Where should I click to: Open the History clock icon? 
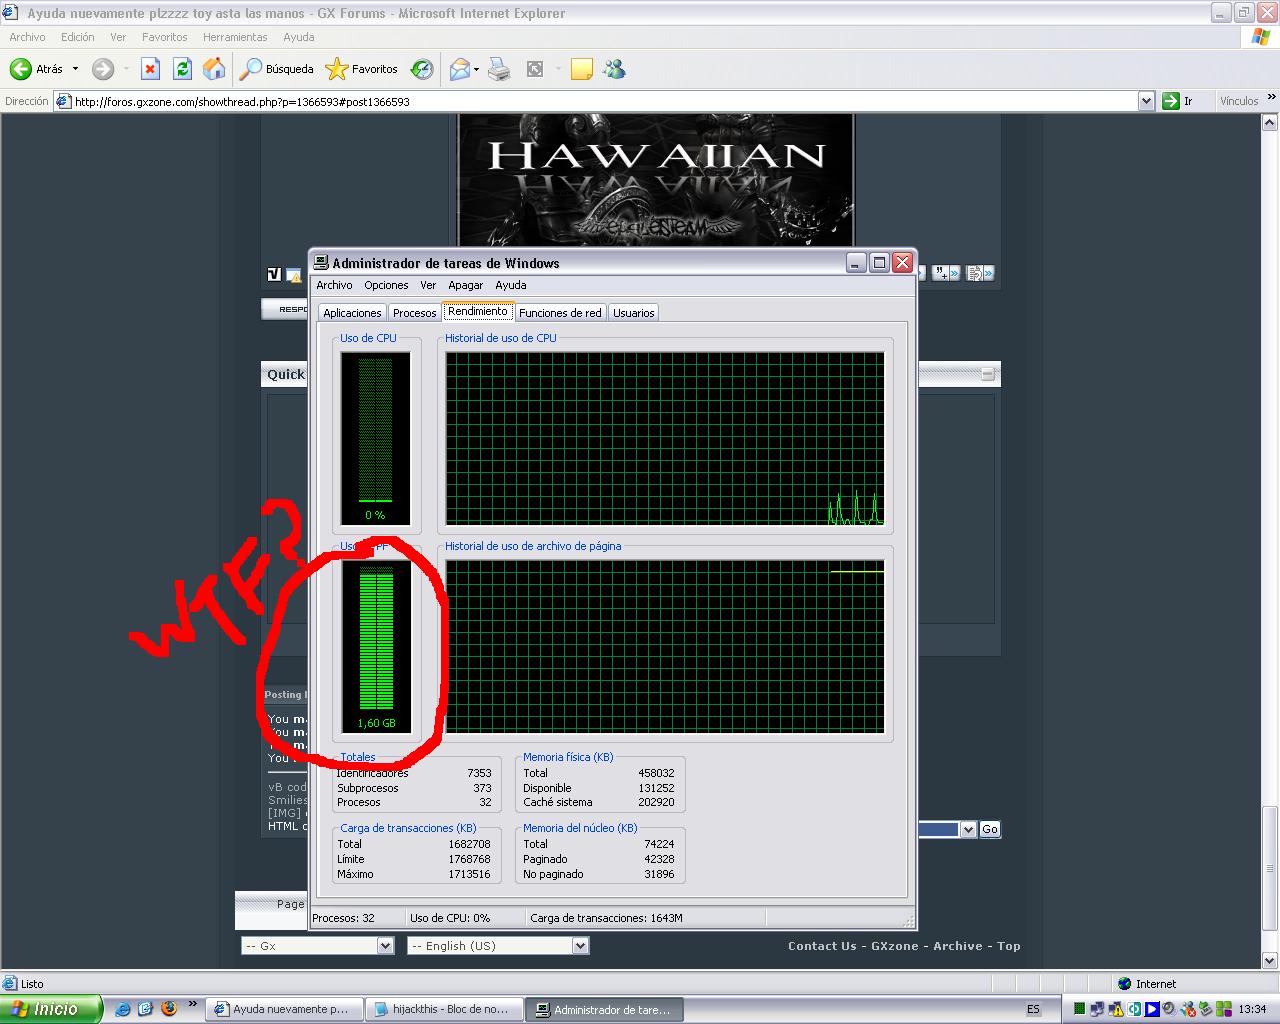coord(422,69)
